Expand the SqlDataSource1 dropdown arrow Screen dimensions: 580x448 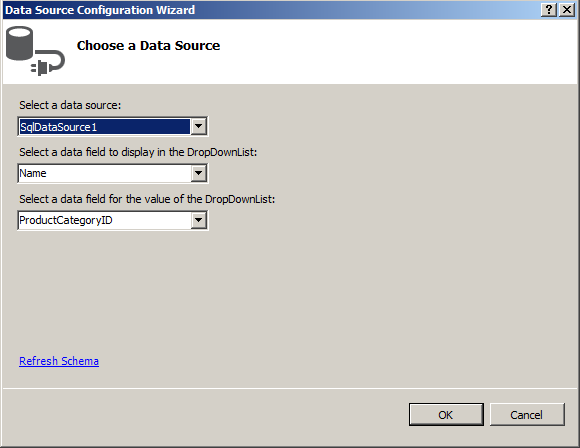tap(199, 127)
